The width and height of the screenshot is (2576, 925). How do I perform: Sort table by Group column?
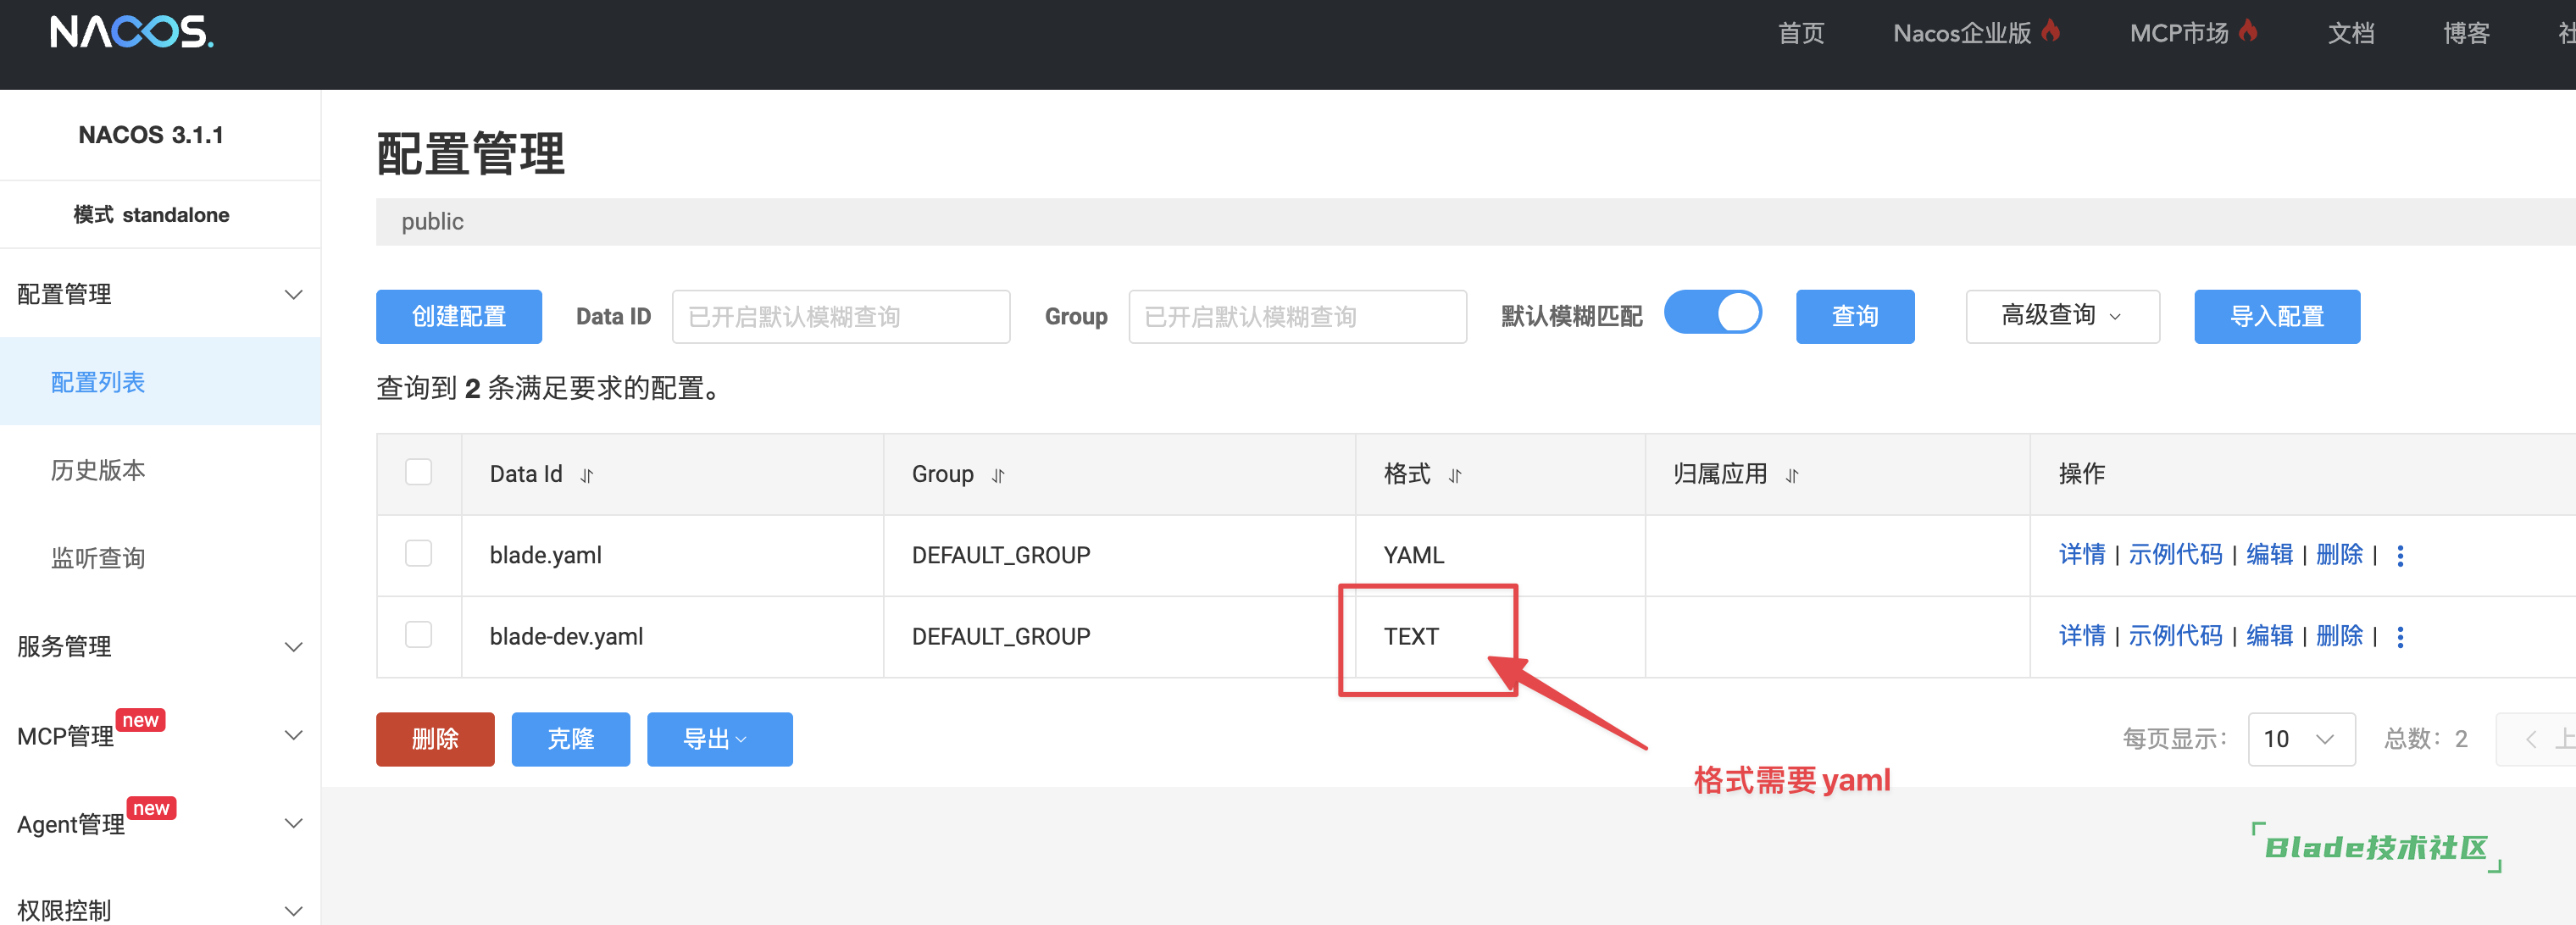997,476
